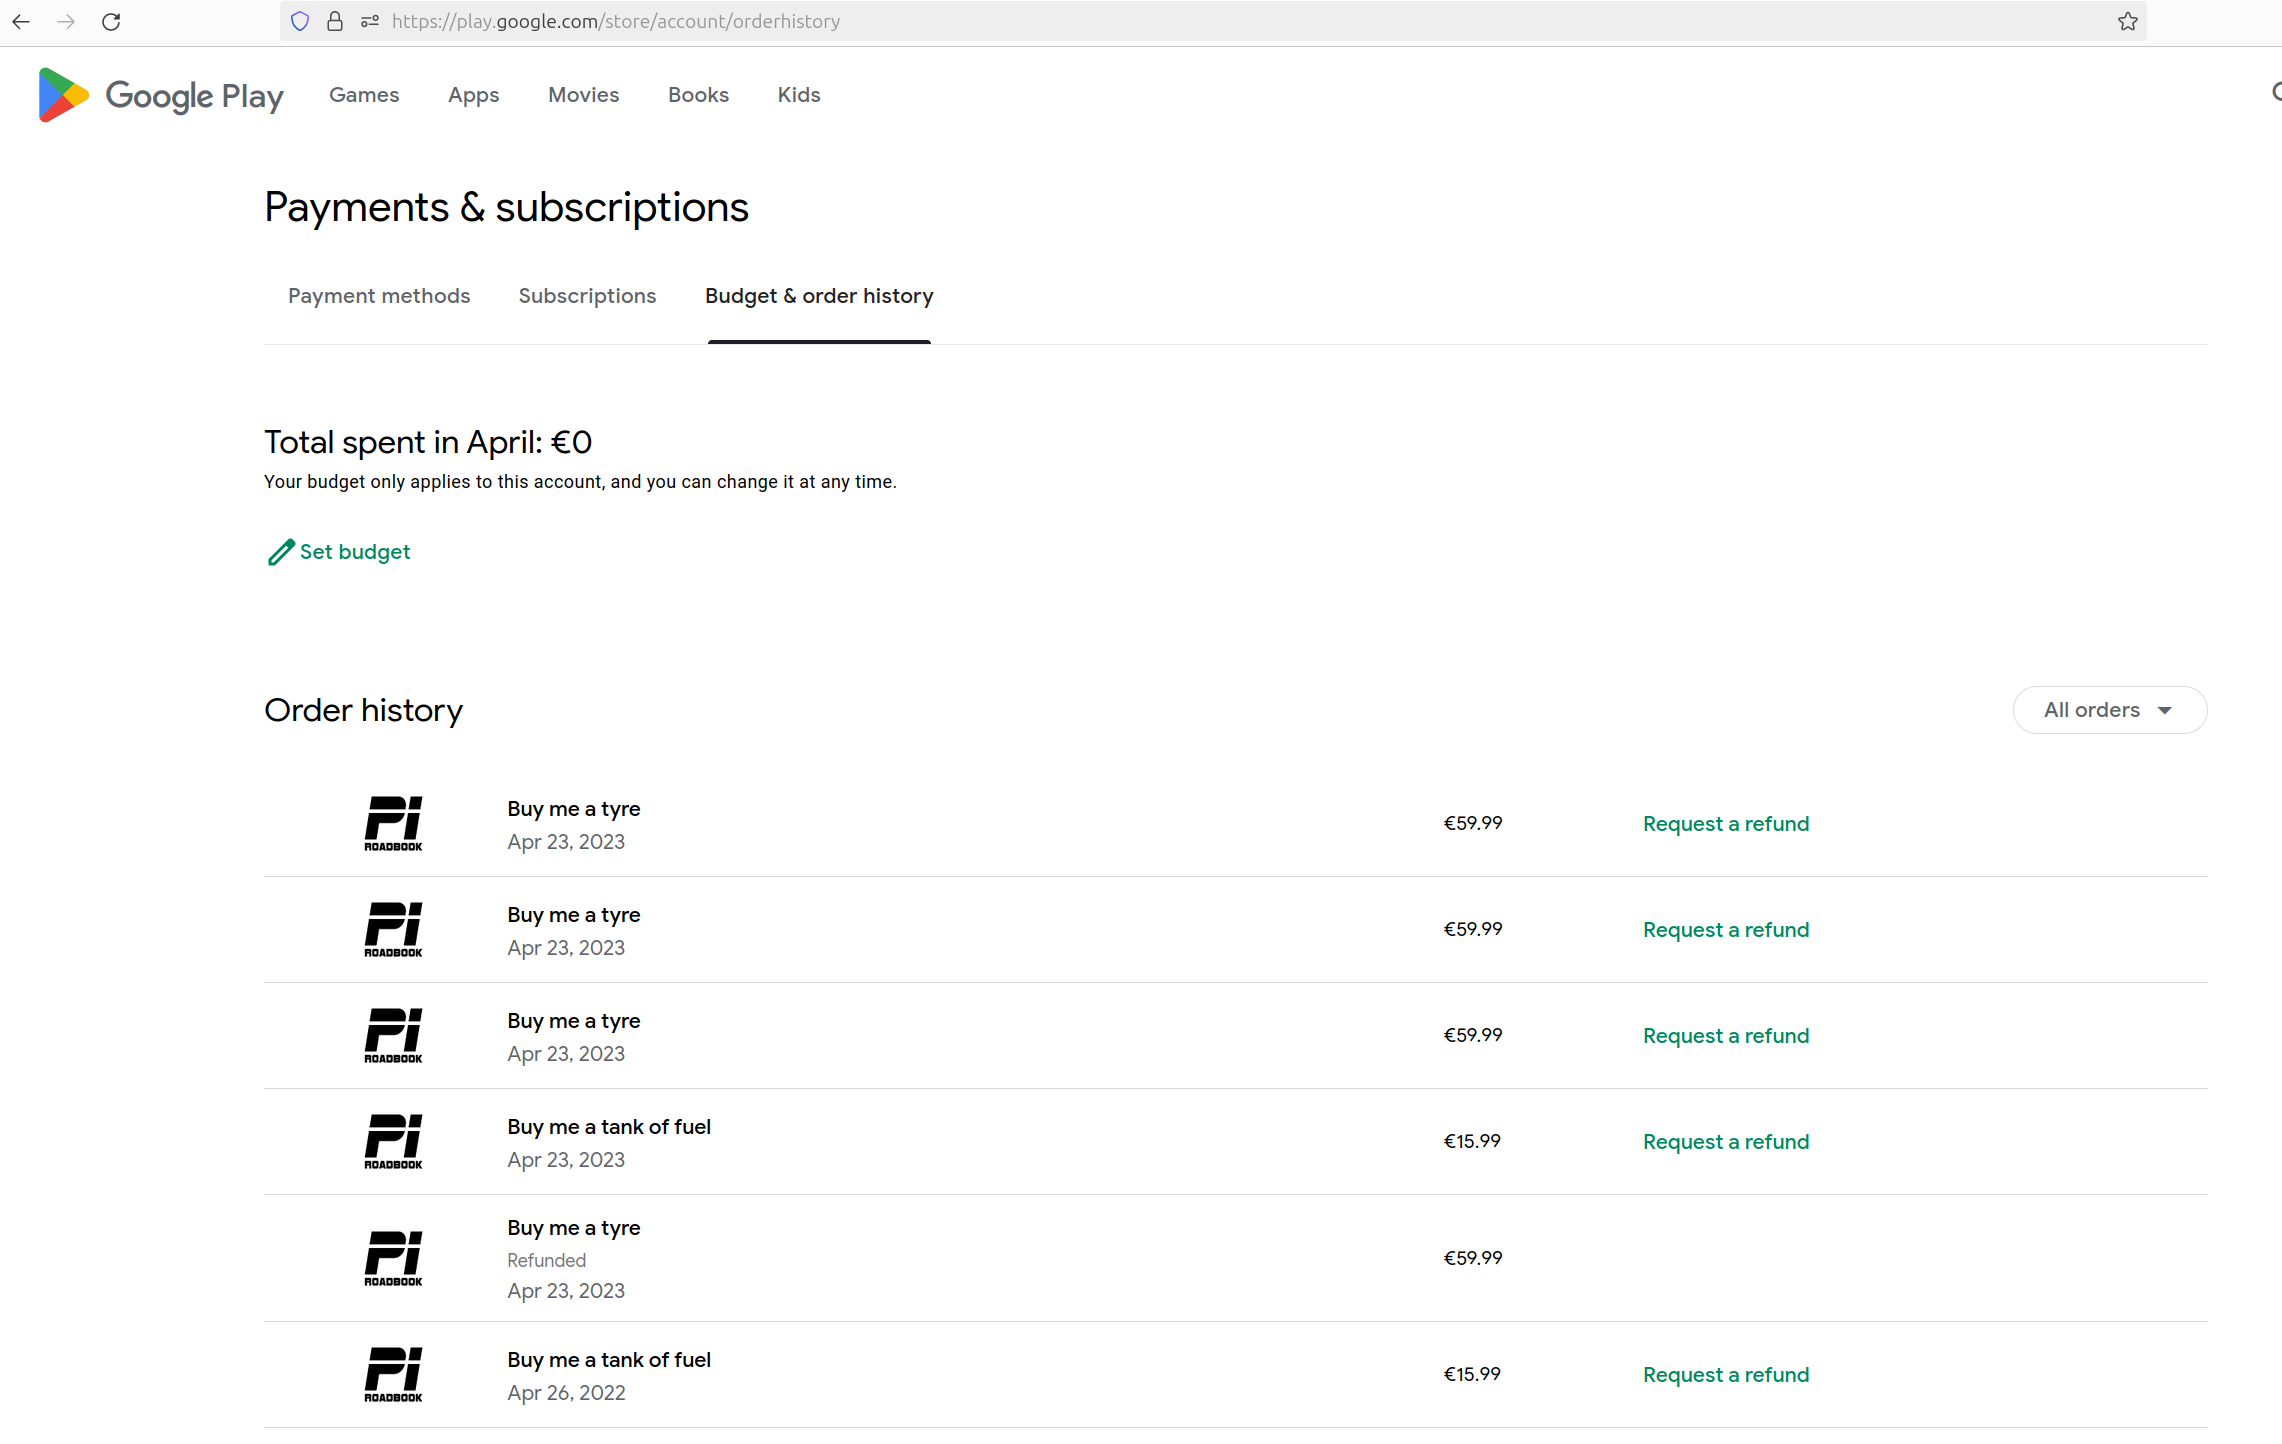This screenshot has width=2282, height=1444.
Task: Click Roadbook icon of the third tyre order
Action: (x=393, y=1035)
